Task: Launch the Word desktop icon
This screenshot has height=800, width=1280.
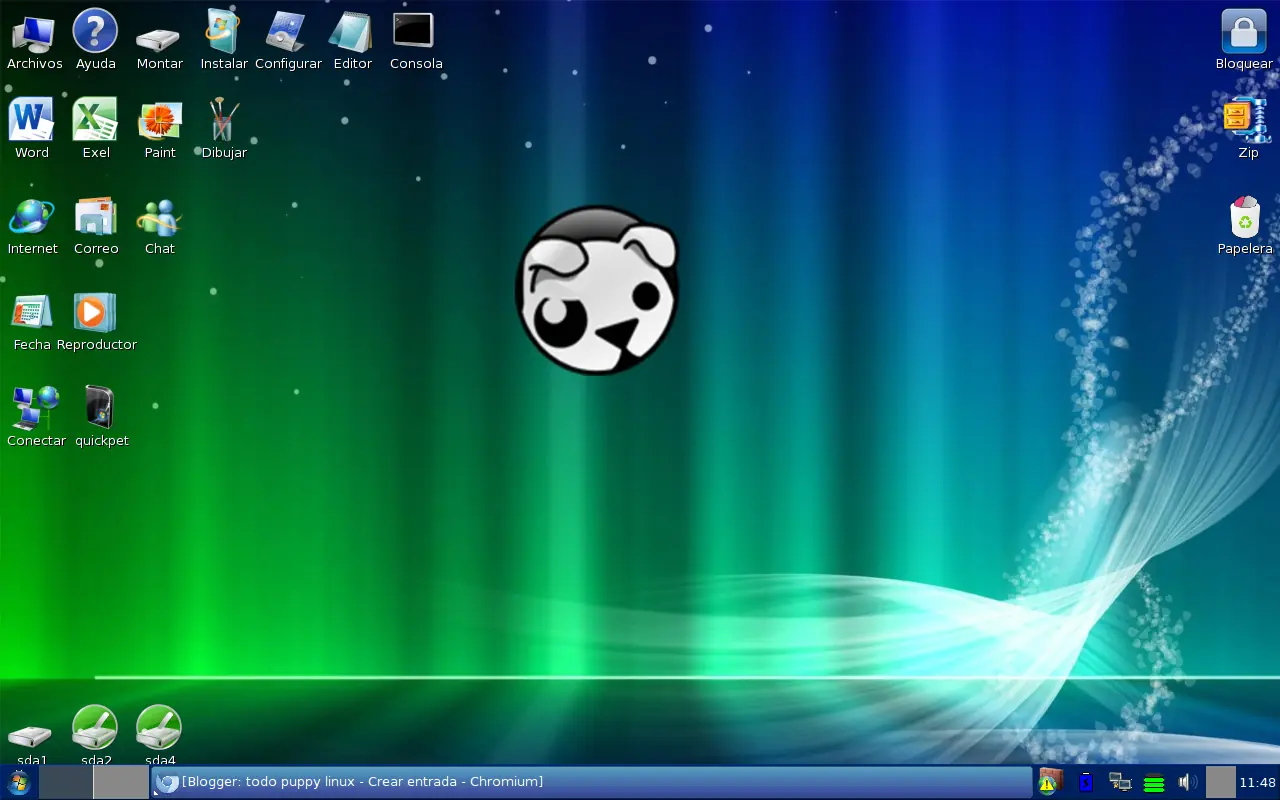Action: (x=31, y=120)
